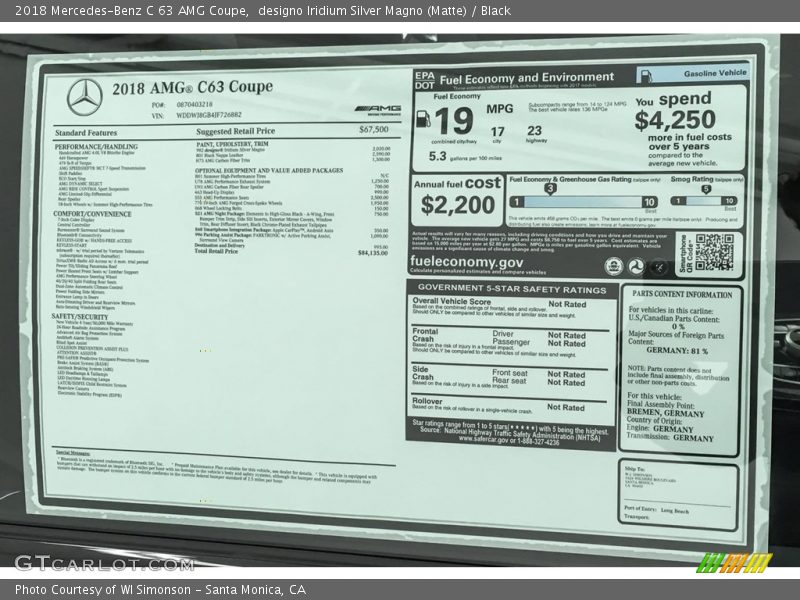
Task: Click the city MPG value 17
Action: (x=497, y=132)
